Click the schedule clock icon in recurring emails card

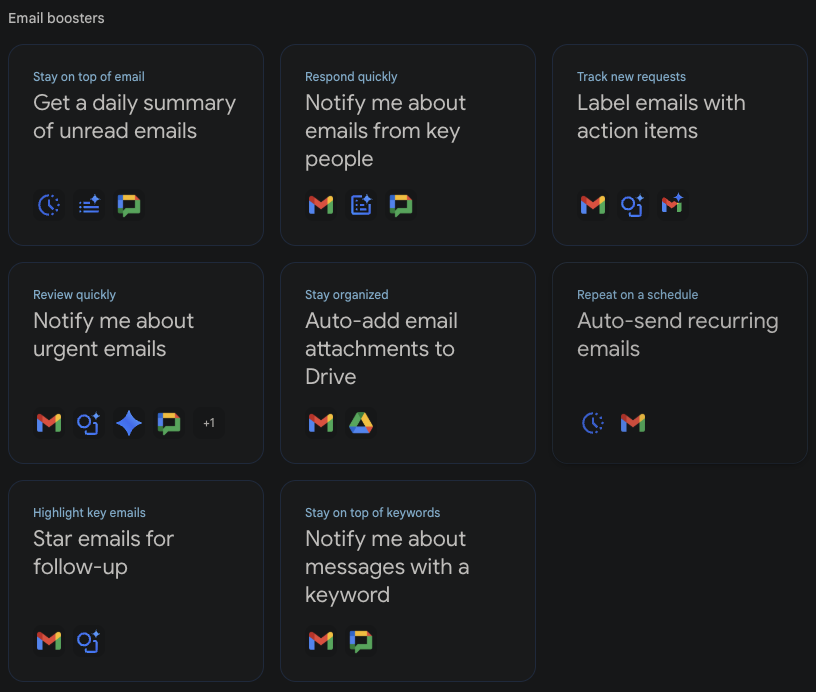click(x=593, y=423)
